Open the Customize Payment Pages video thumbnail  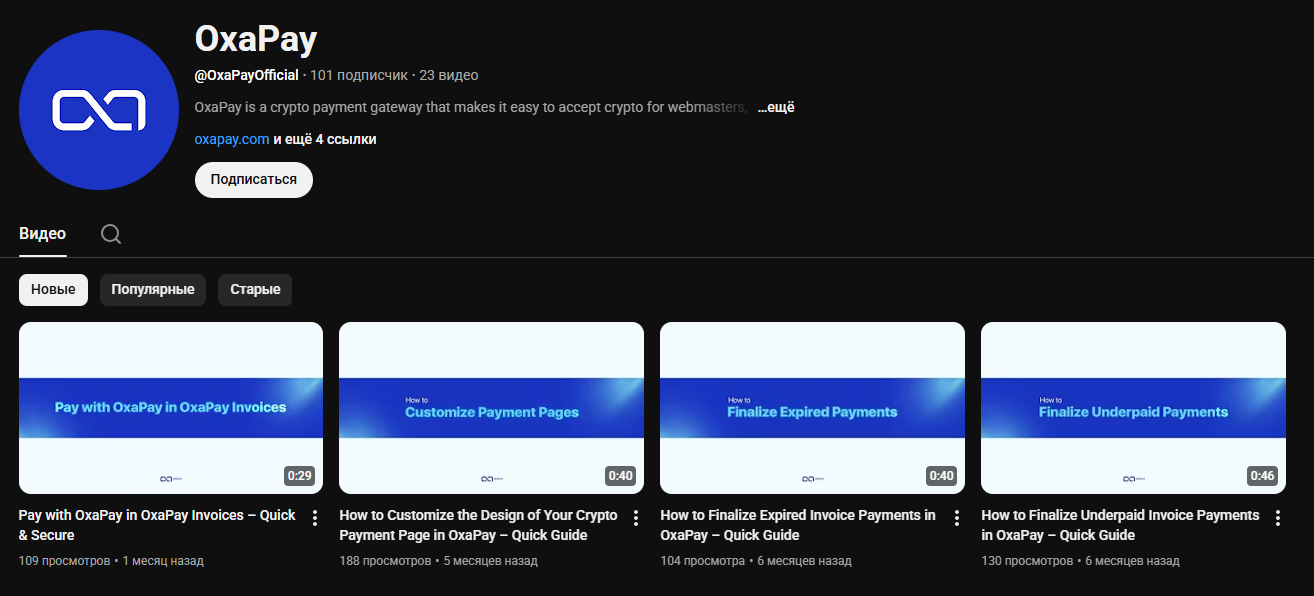click(491, 408)
